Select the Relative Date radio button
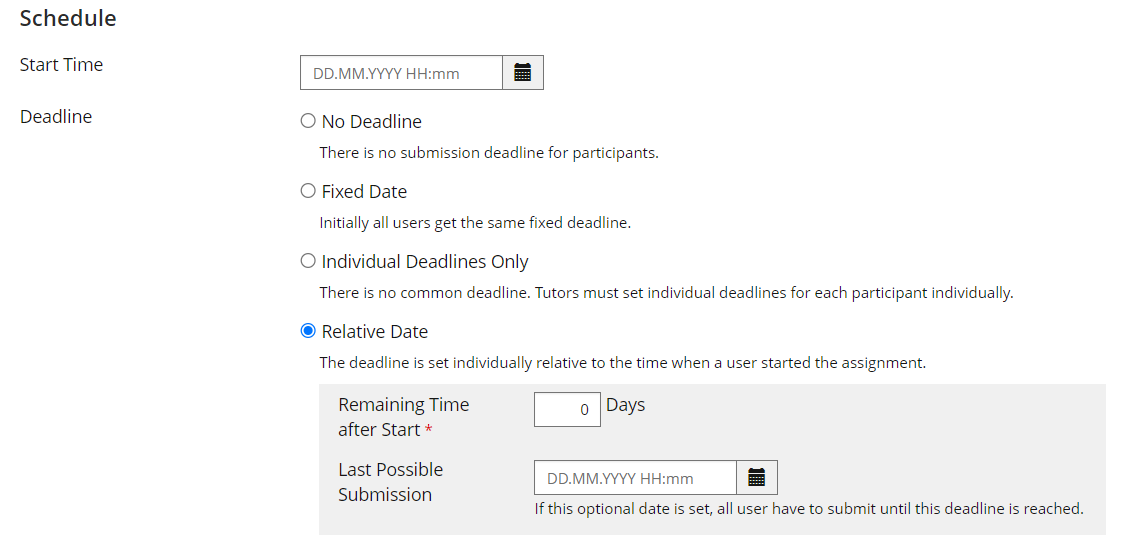This screenshot has height=545, width=1123. tap(308, 331)
